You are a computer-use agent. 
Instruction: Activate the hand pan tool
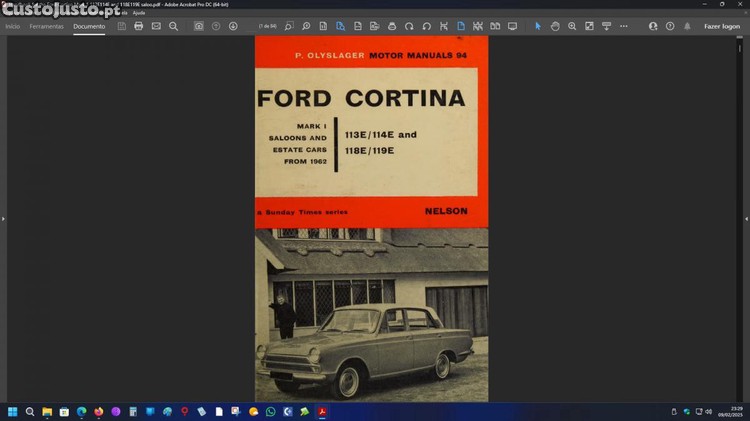[554, 26]
